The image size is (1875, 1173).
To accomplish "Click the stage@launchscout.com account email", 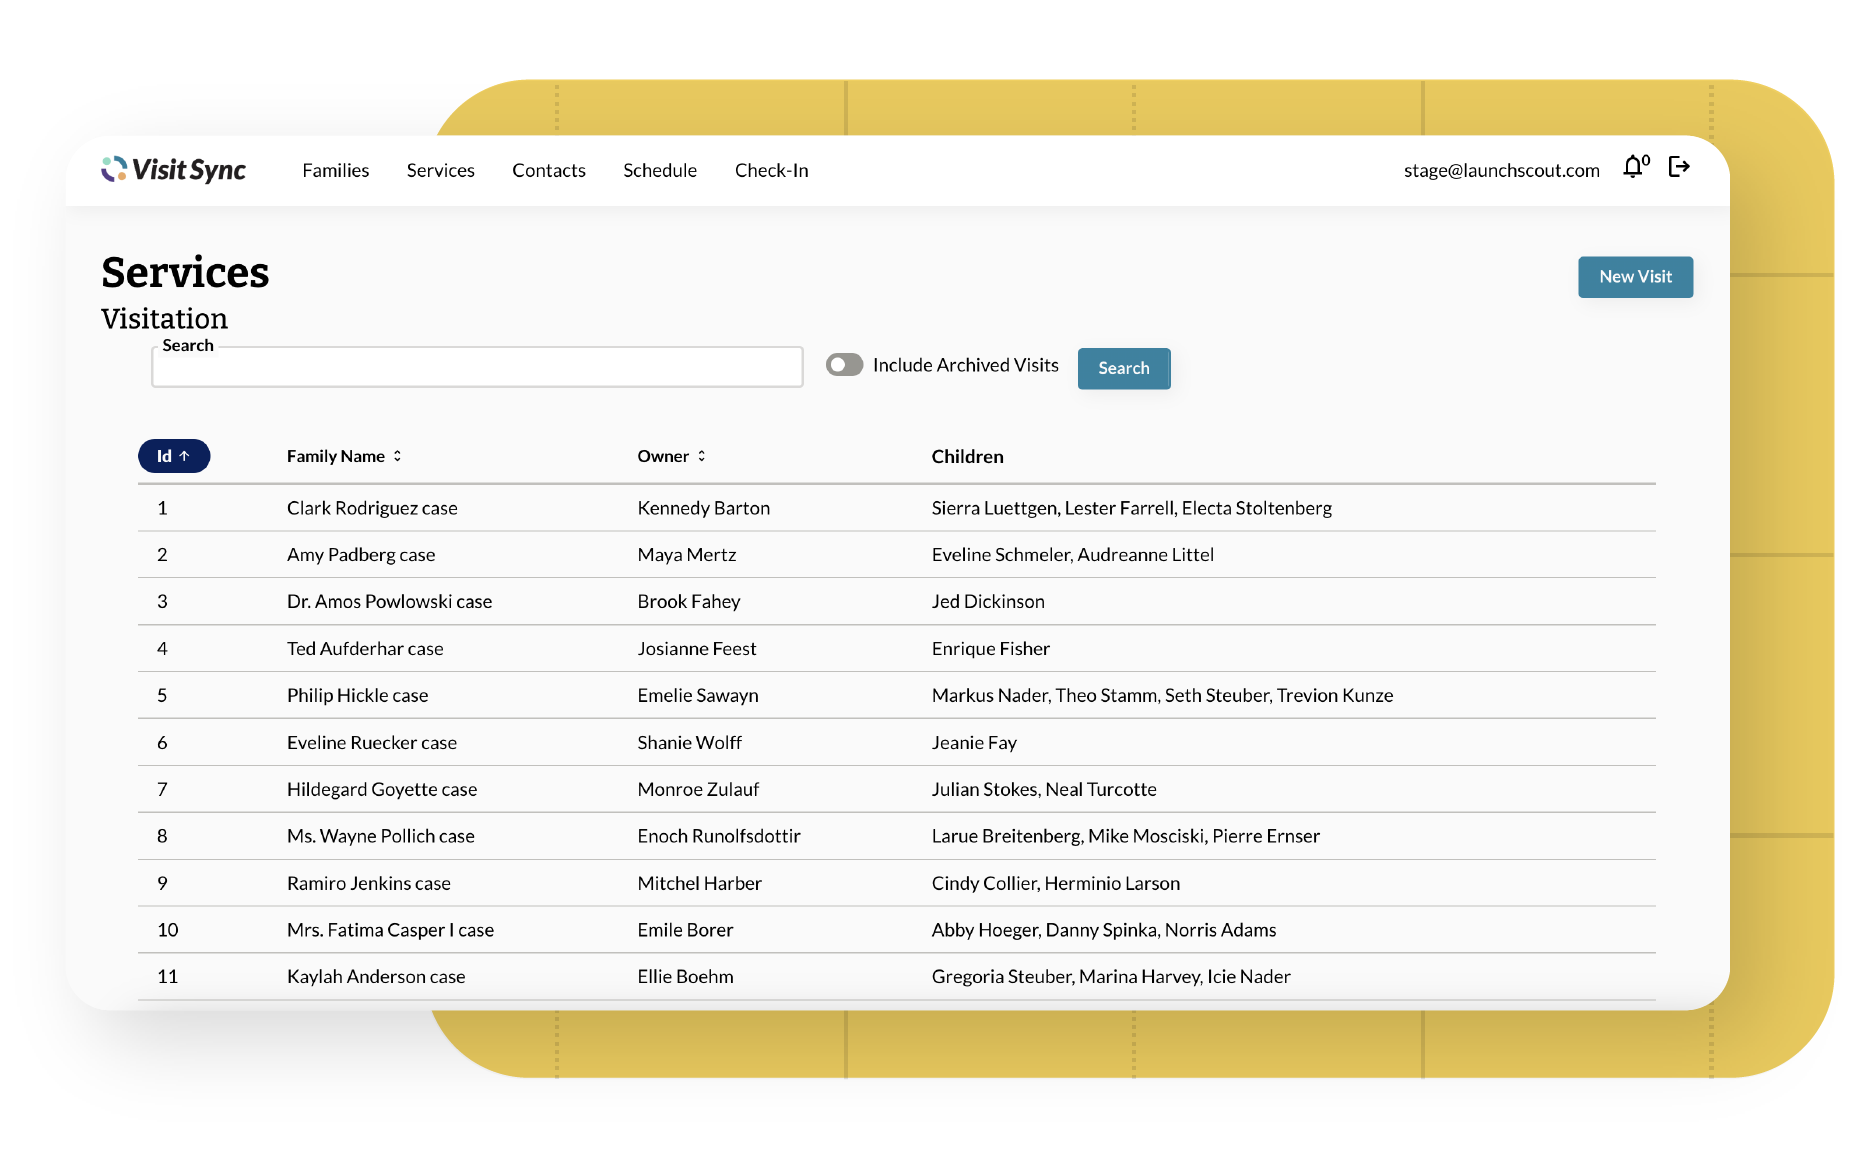I will point(1500,171).
